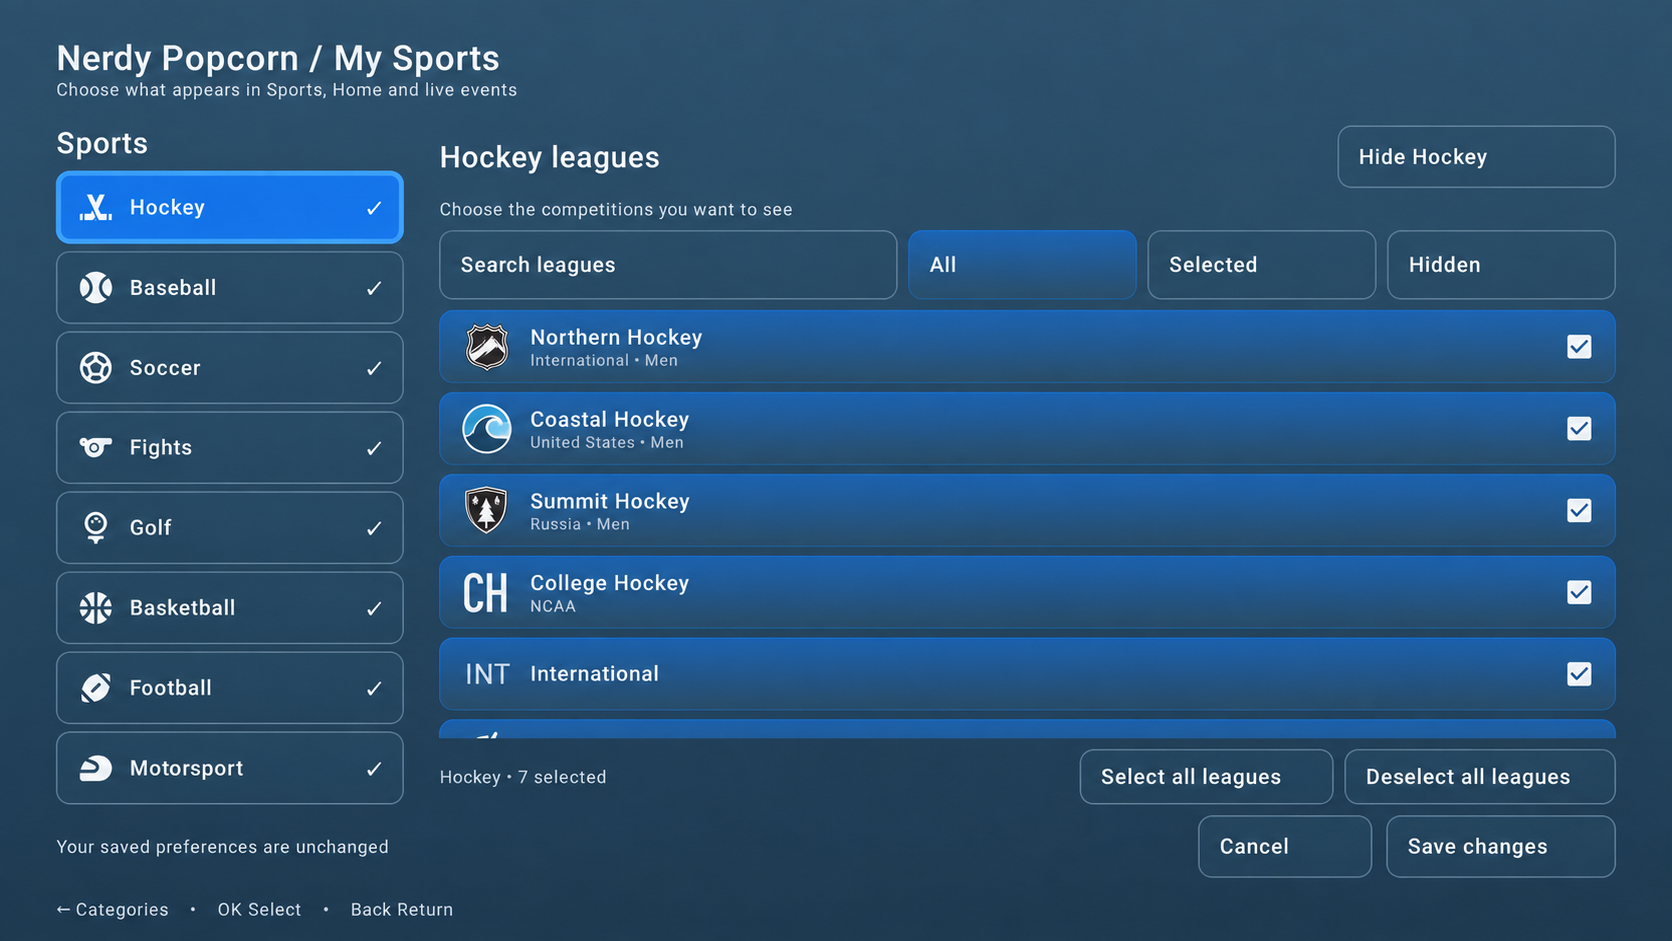Click the Coastal Hockey wave logo
The image size is (1672, 941).
487,429
